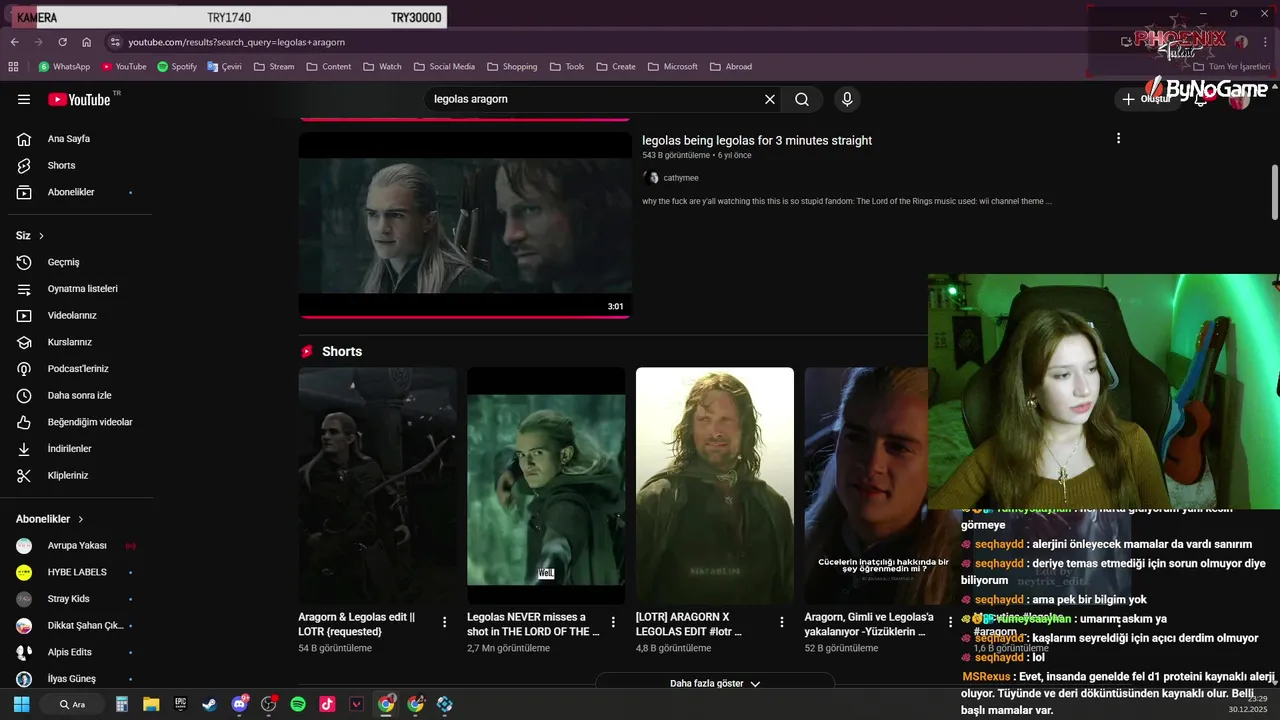Open the Shopping bookmarks folder
This screenshot has width=1280, height=720.
coord(512,67)
